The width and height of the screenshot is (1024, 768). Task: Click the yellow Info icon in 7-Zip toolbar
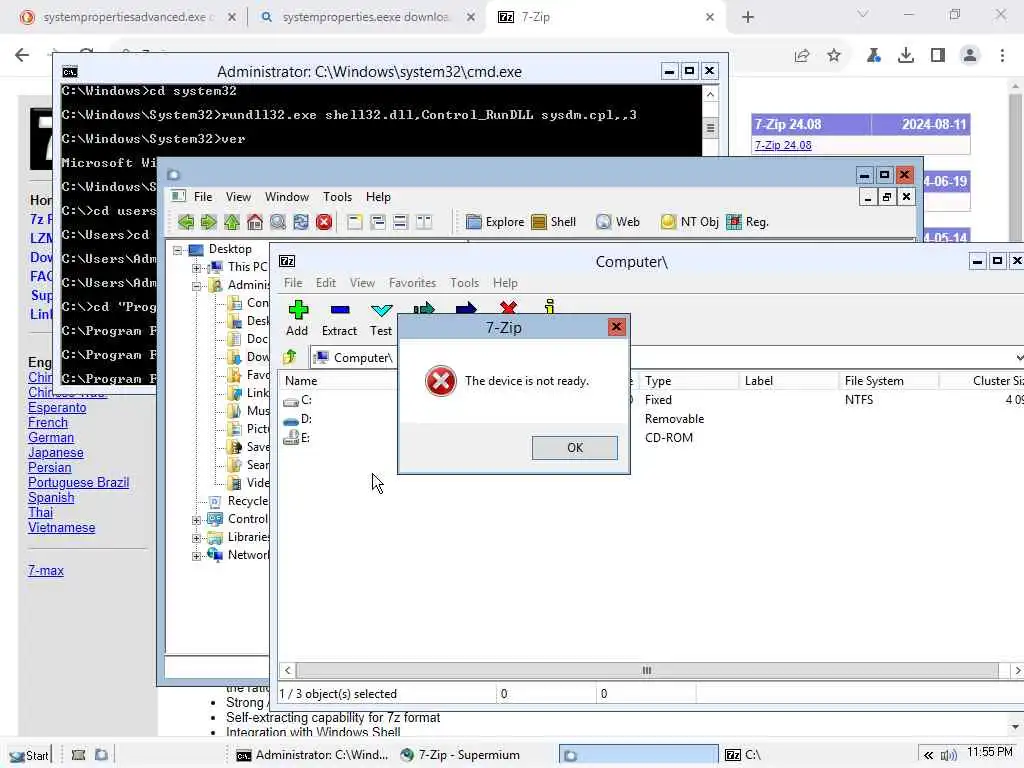pyautogui.click(x=550, y=306)
